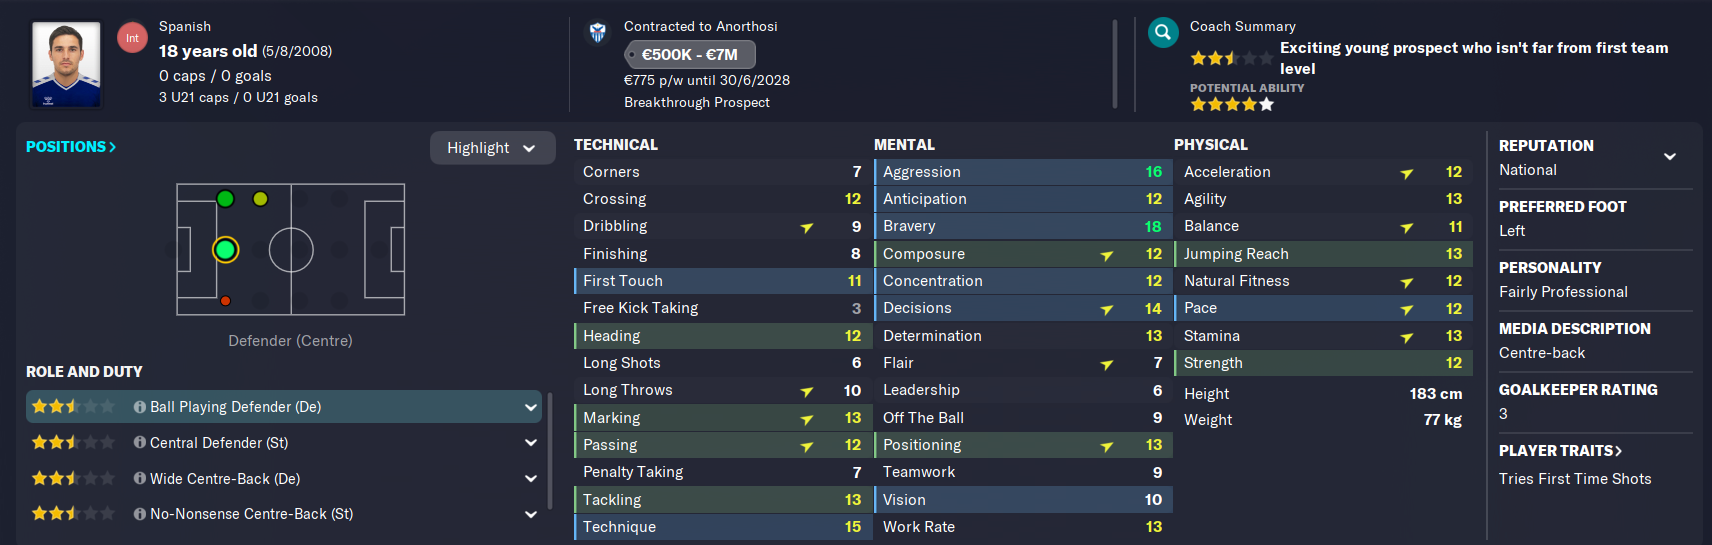Image resolution: width=1712 pixels, height=545 pixels.
Task: Click the potential ability star rating
Action: 1232,104
